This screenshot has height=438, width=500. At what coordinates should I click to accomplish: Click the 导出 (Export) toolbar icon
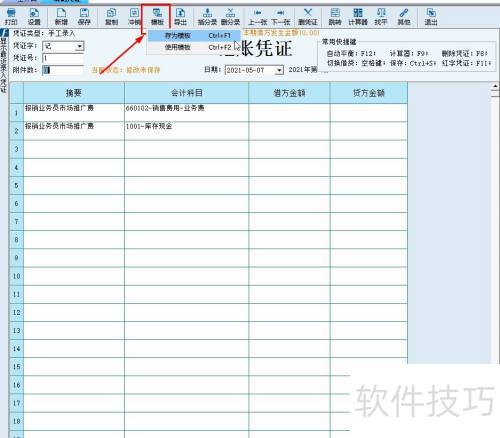180,17
